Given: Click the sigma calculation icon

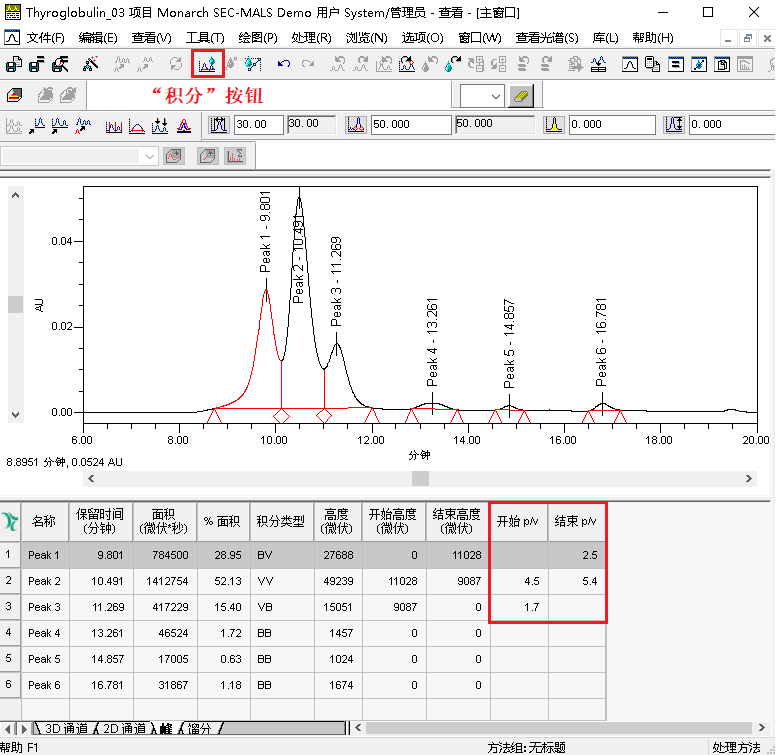Looking at the screenshot, I should point(236,156).
